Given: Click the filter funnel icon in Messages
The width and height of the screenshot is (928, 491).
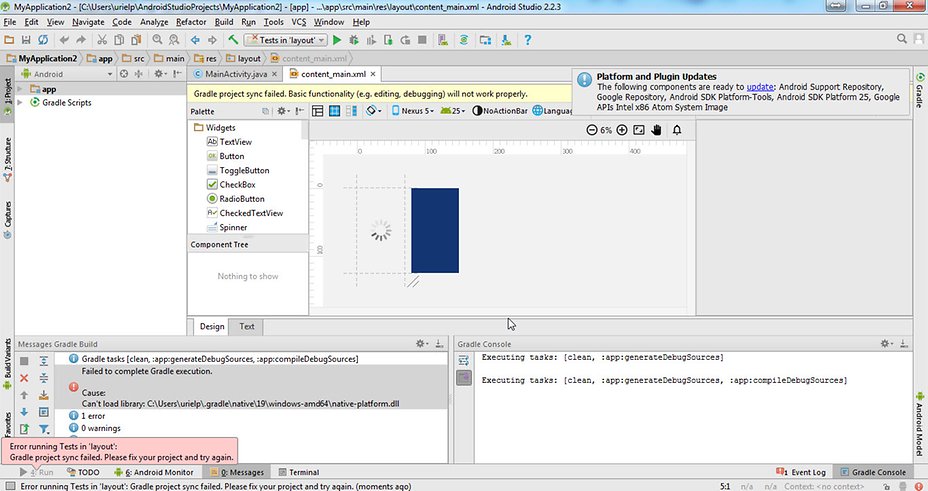Looking at the screenshot, I should click(x=44, y=429).
